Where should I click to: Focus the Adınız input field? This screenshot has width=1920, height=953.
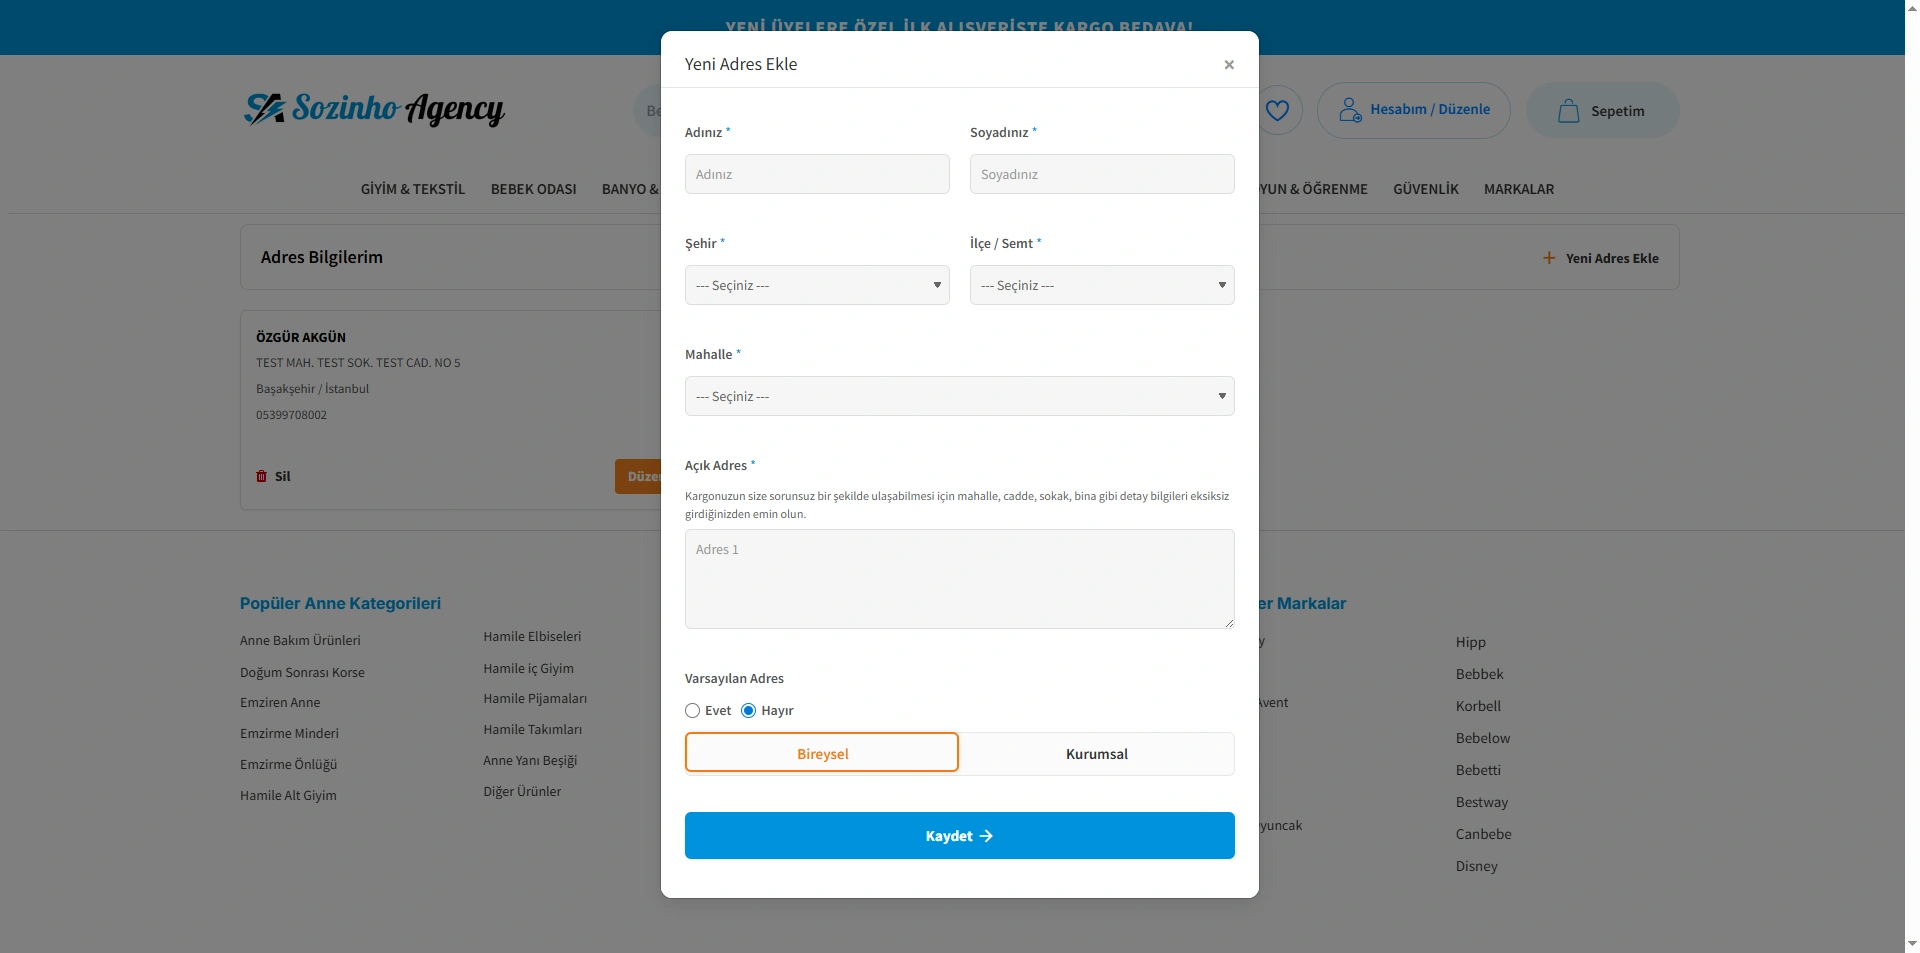pos(817,174)
